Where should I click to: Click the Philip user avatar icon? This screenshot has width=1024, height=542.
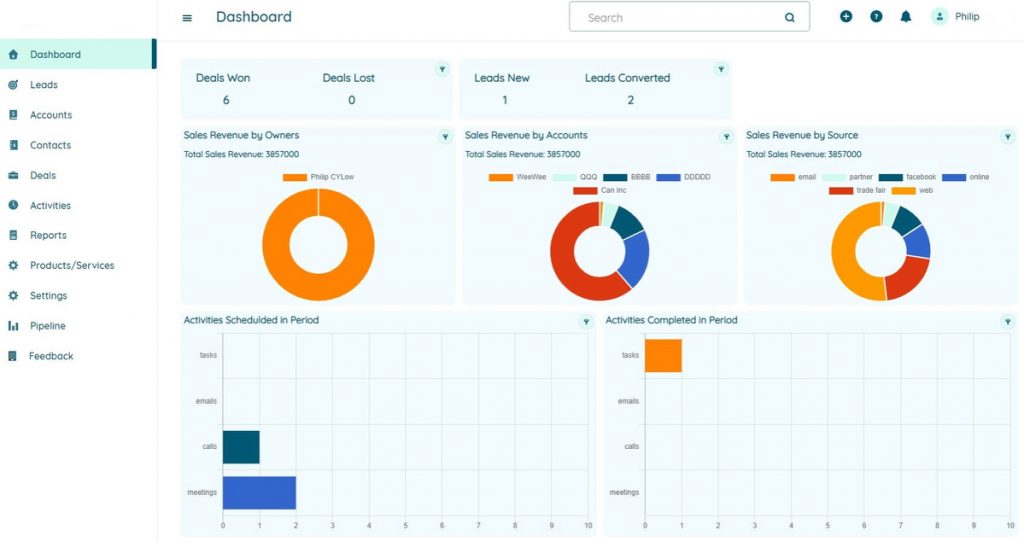click(x=939, y=17)
